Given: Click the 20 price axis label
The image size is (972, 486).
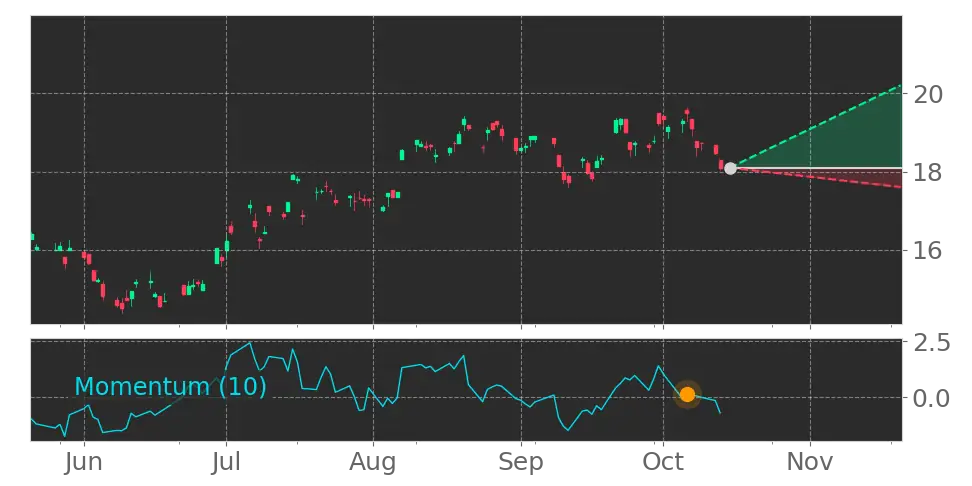Looking at the screenshot, I should coord(927,94).
